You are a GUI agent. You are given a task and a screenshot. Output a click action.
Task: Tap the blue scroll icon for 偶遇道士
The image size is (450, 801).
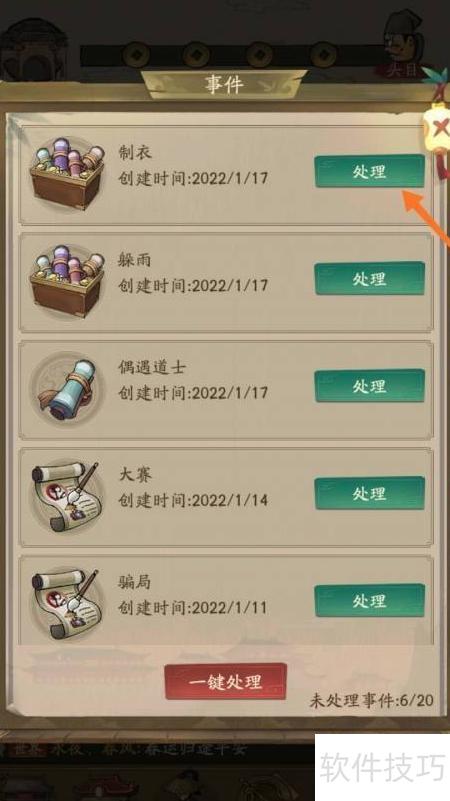click(x=67, y=389)
